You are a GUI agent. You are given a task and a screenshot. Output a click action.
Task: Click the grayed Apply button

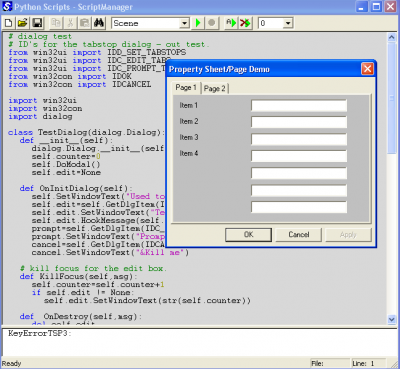[348, 234]
